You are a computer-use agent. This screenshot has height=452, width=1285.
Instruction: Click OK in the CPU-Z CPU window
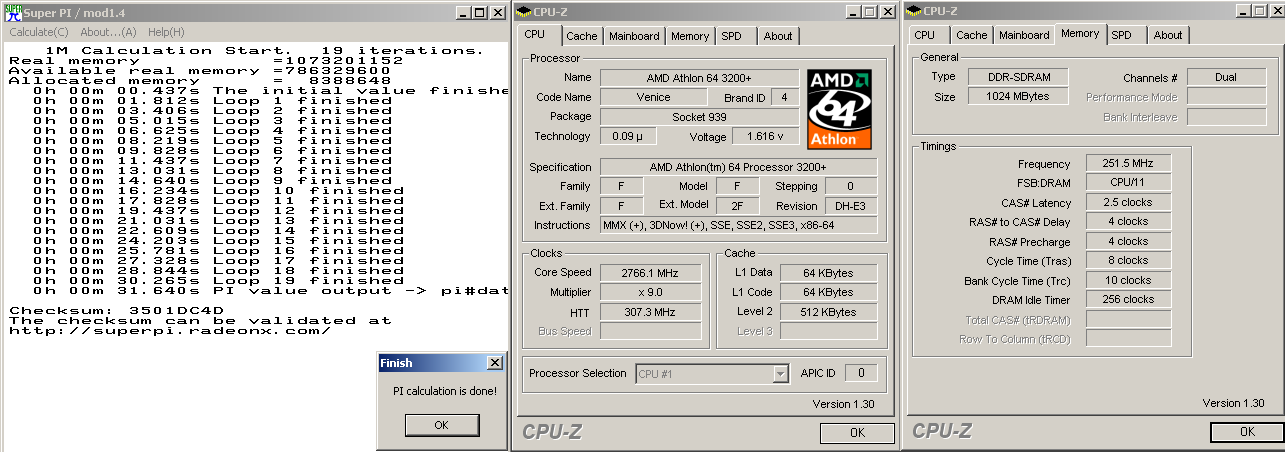857,433
